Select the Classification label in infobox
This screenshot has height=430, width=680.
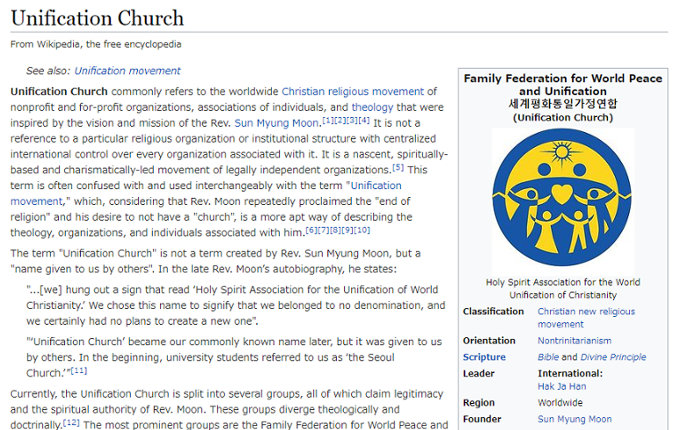[x=493, y=312]
